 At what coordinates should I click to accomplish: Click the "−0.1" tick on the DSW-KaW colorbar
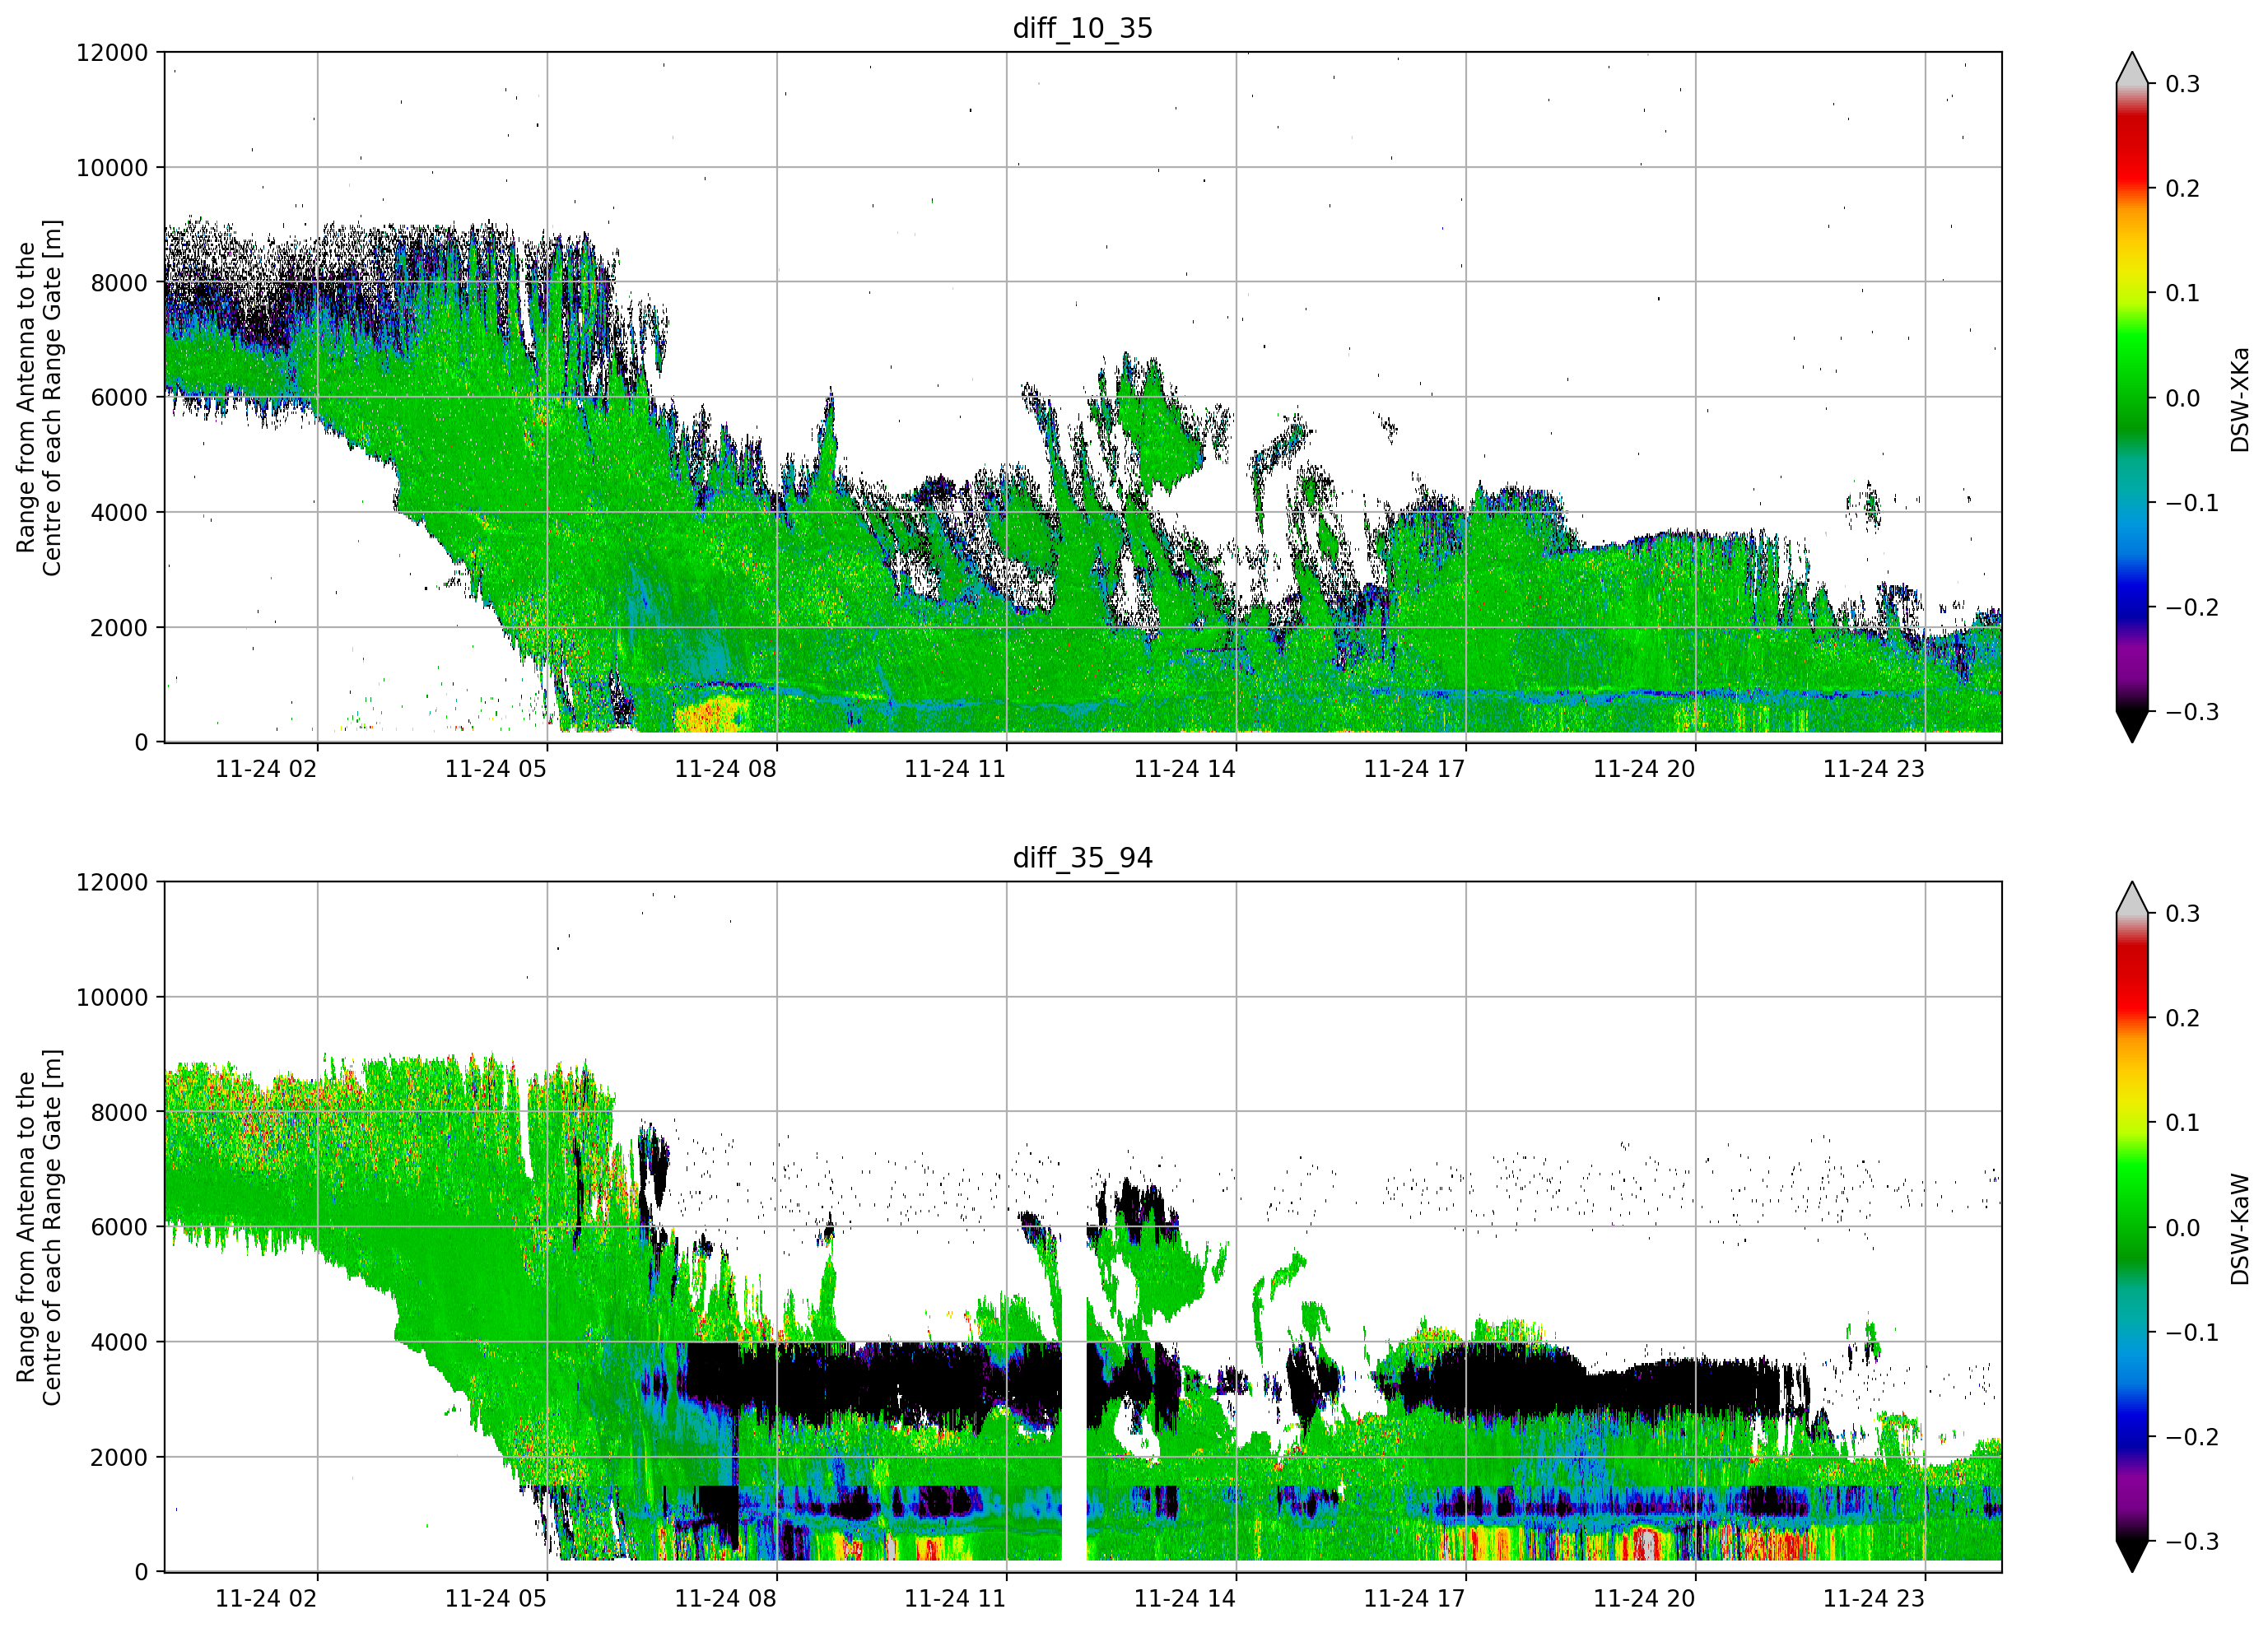click(x=2192, y=1333)
